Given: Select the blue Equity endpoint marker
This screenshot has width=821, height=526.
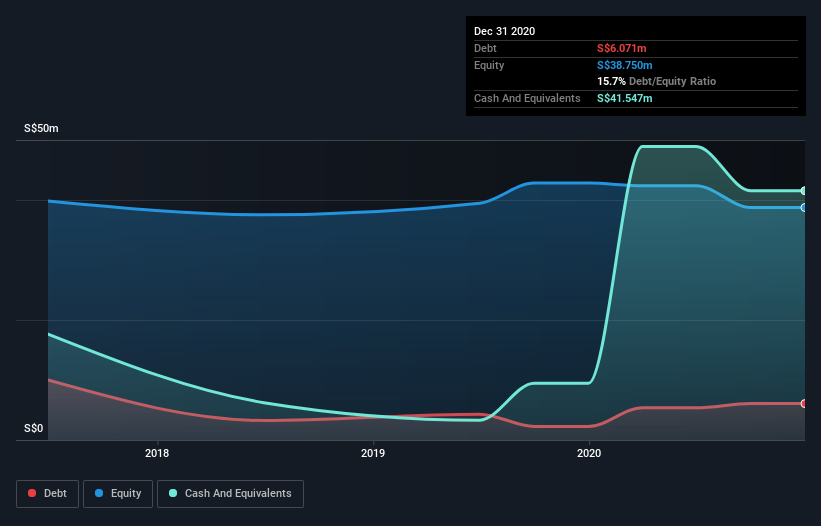Looking at the screenshot, I should 804,208.
